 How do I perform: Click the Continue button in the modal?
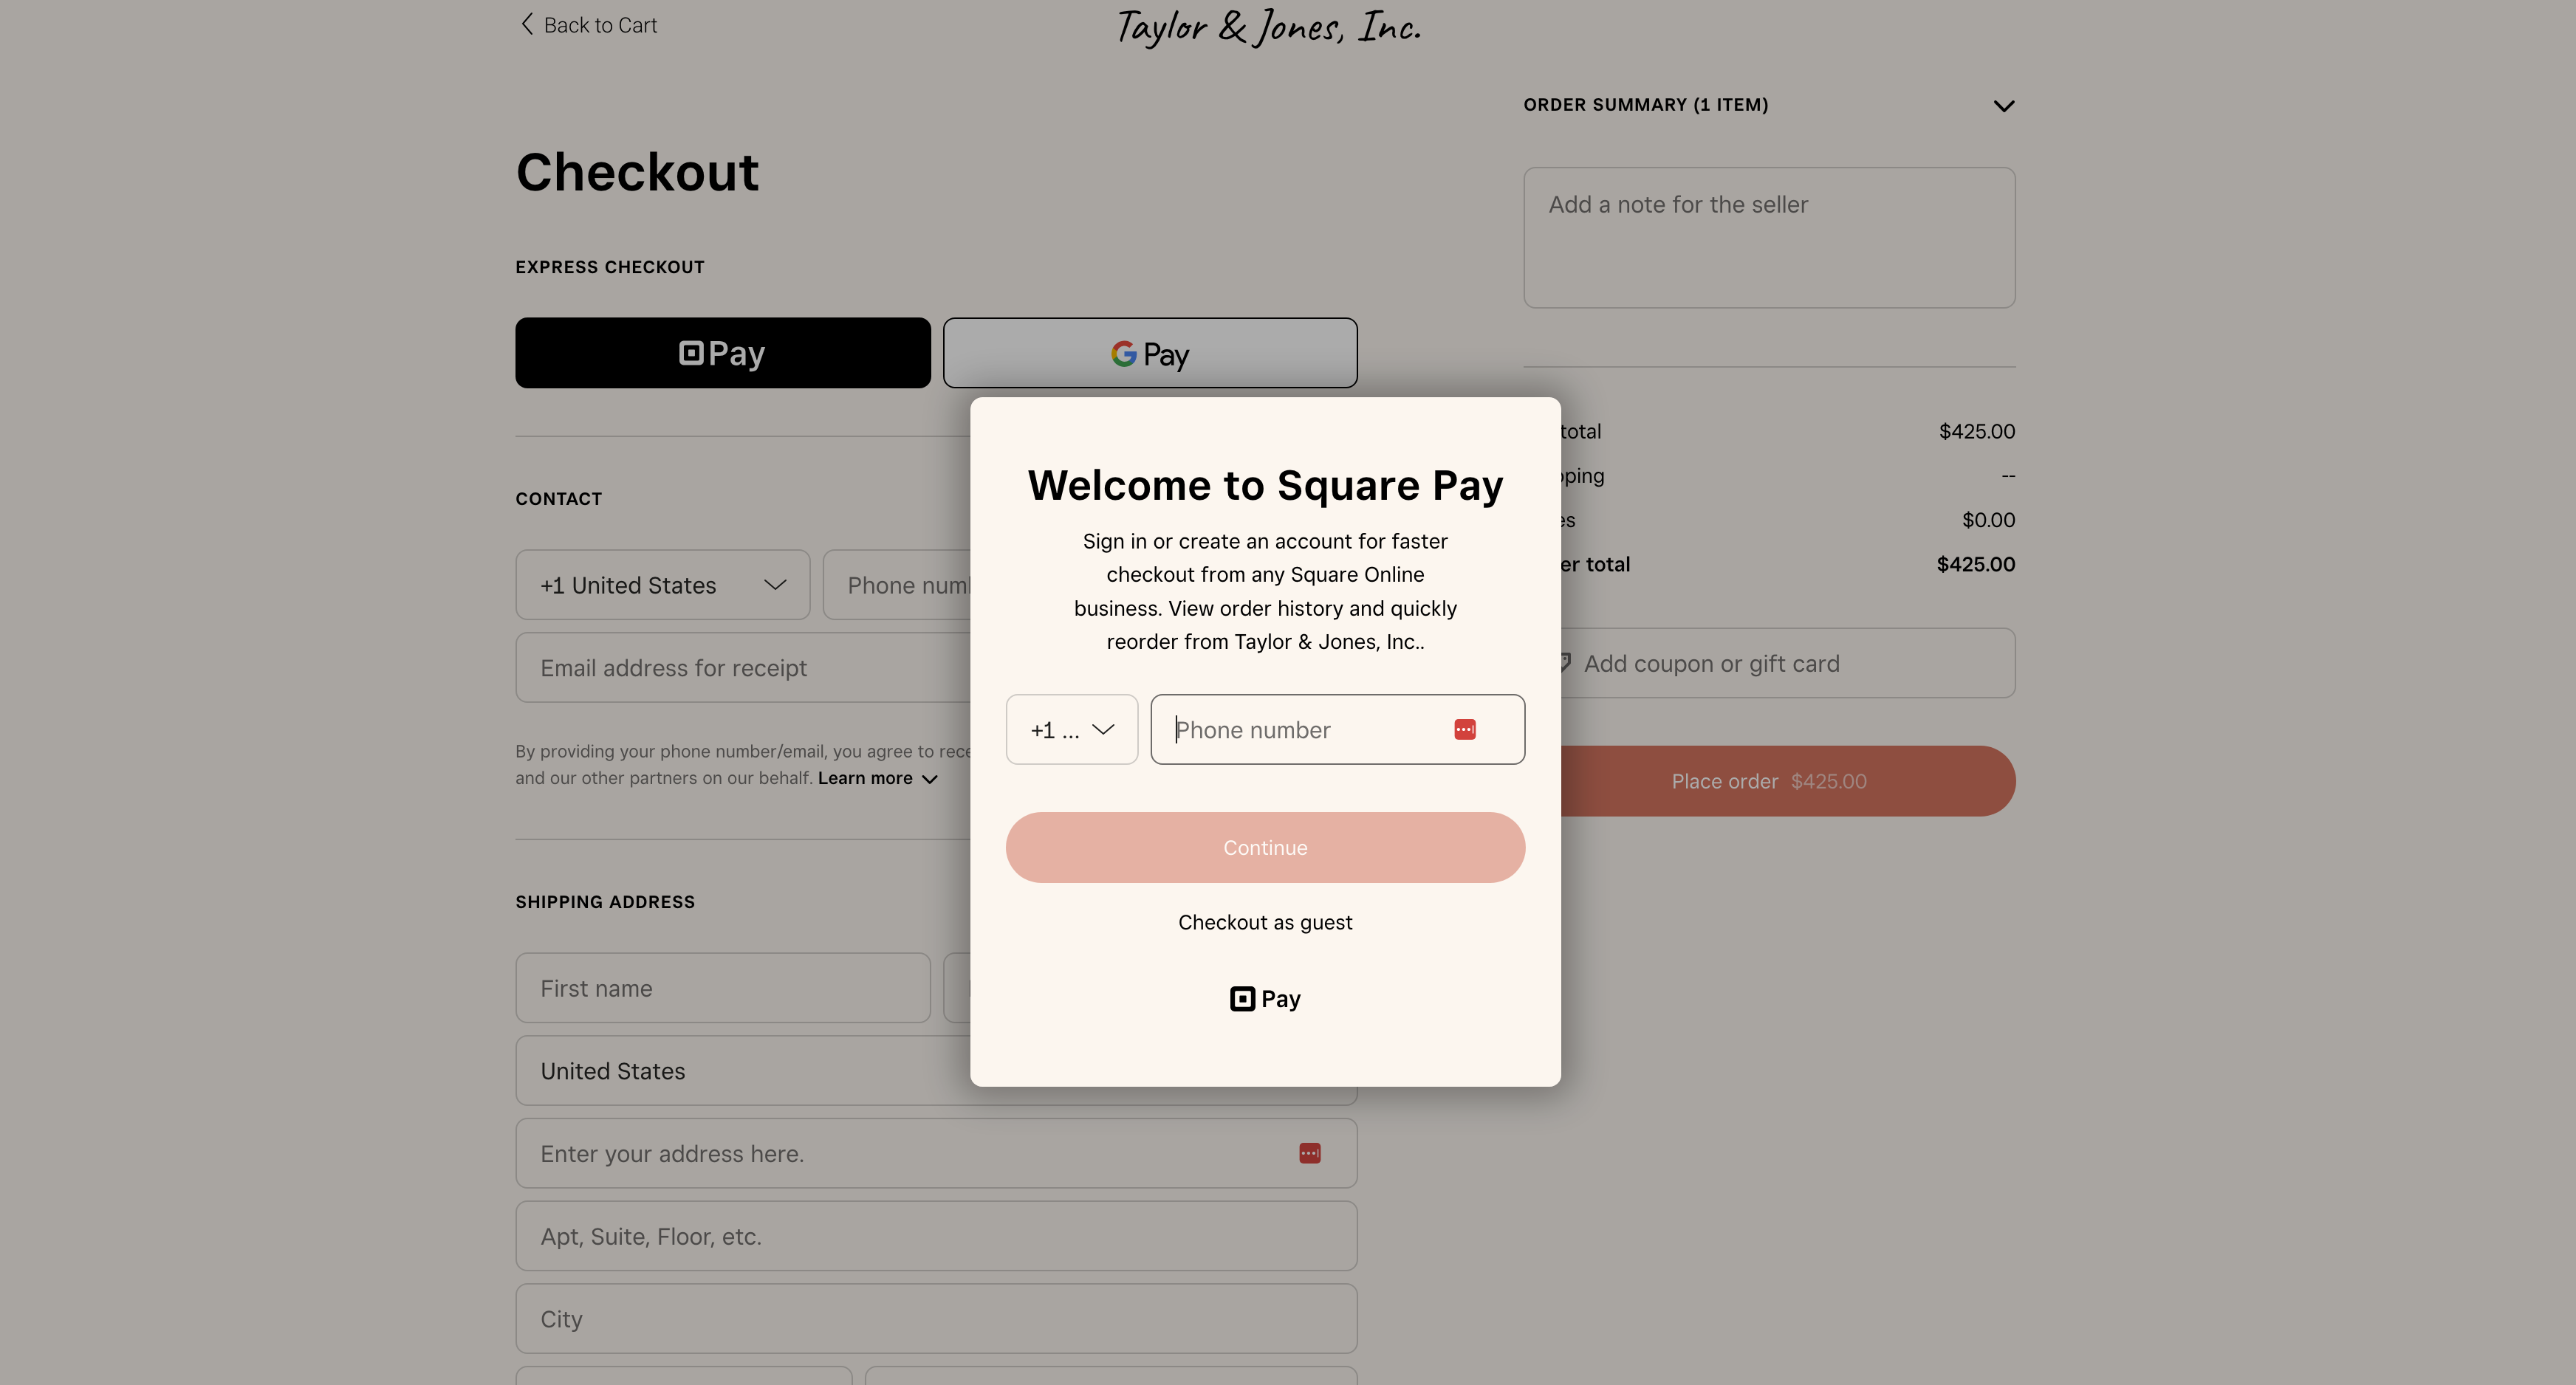click(x=1264, y=847)
